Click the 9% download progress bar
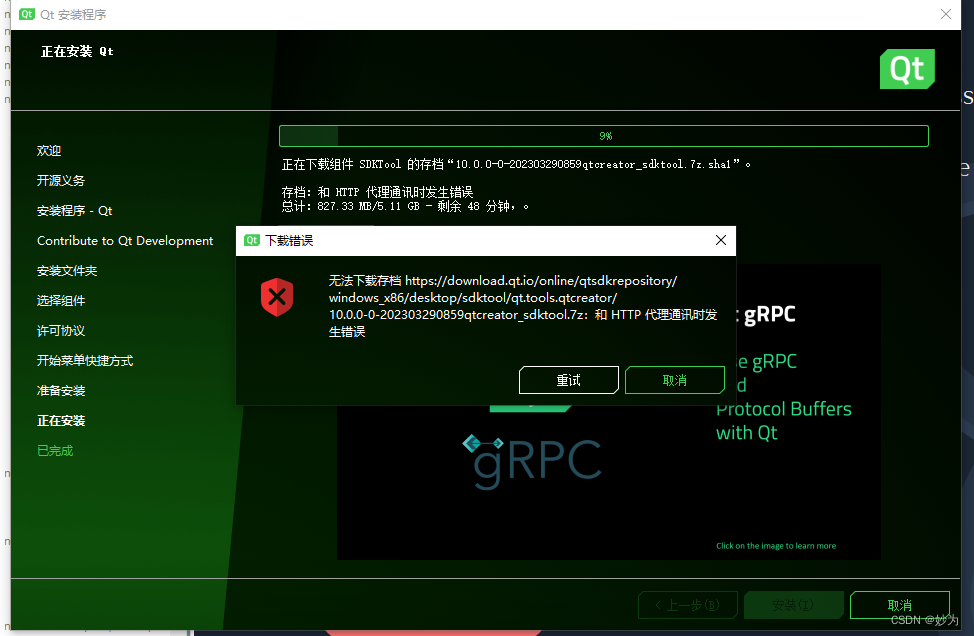The image size is (974, 636). pos(604,136)
